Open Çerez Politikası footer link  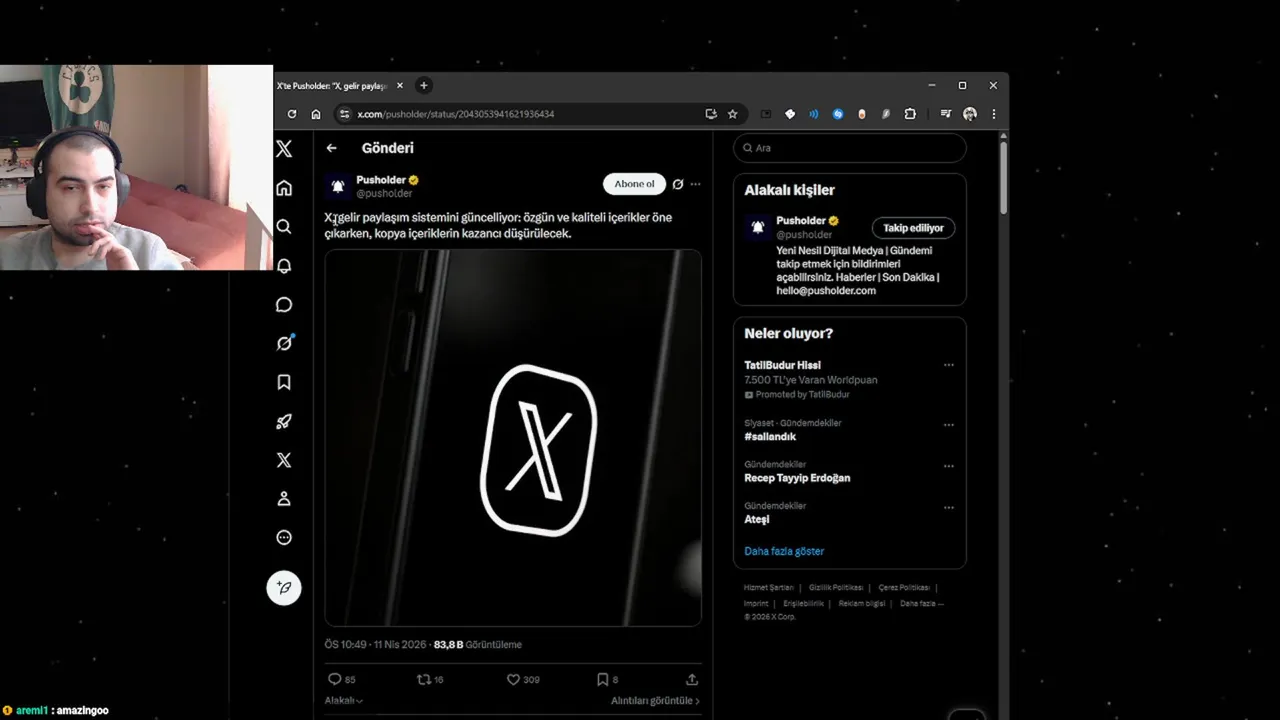pyautogui.click(x=904, y=588)
